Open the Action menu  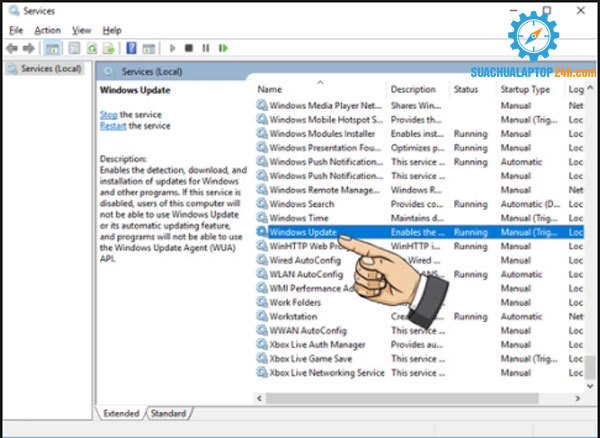point(47,30)
